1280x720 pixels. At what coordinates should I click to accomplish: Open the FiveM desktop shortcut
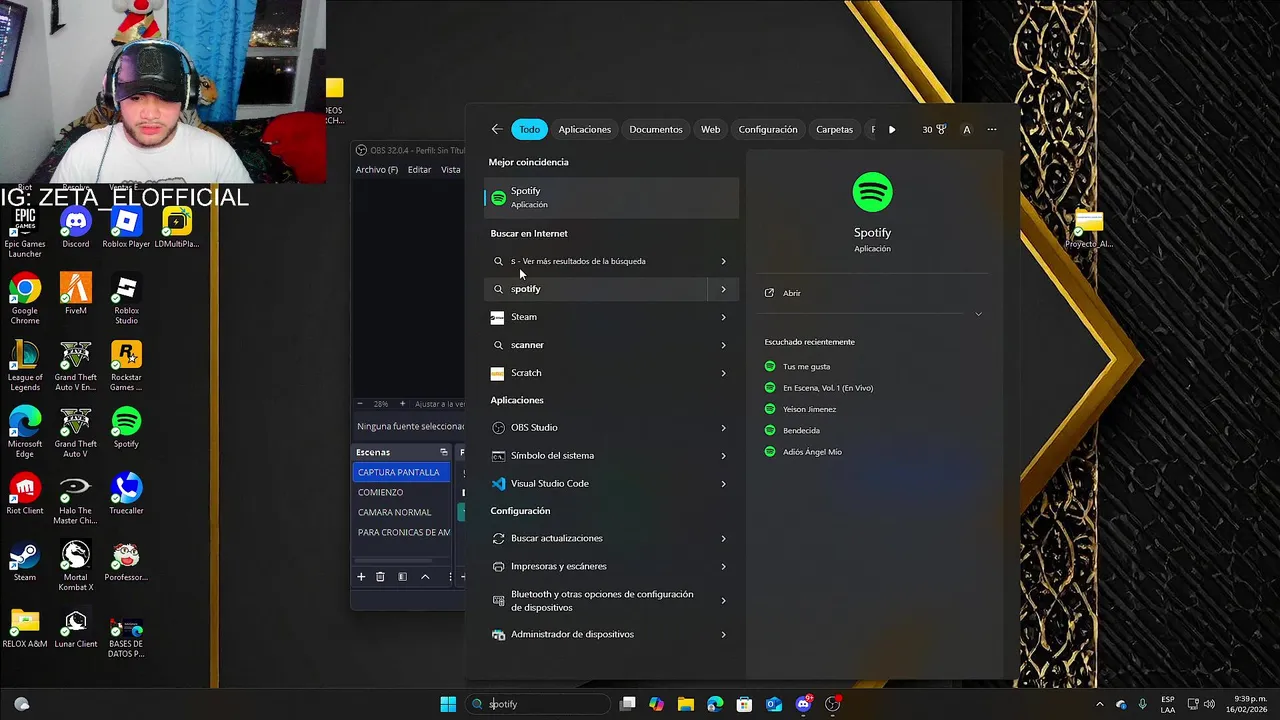(75, 295)
